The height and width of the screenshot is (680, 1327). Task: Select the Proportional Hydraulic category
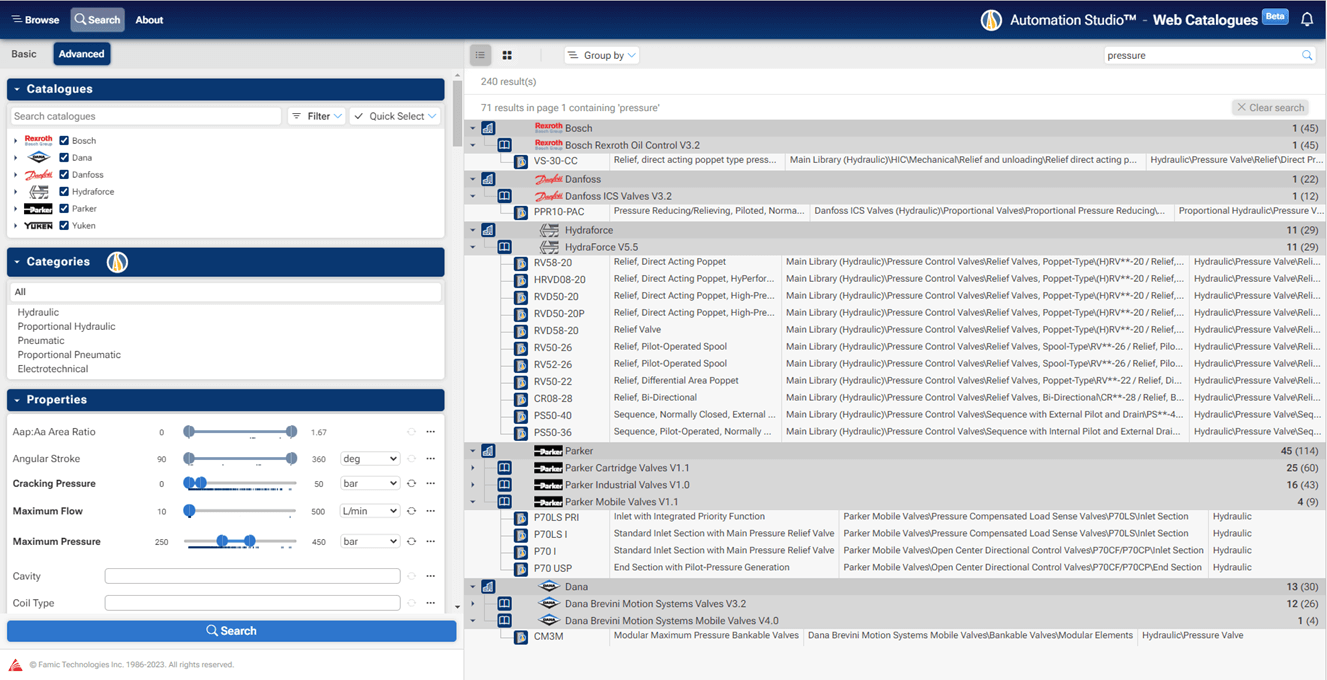click(x=66, y=327)
